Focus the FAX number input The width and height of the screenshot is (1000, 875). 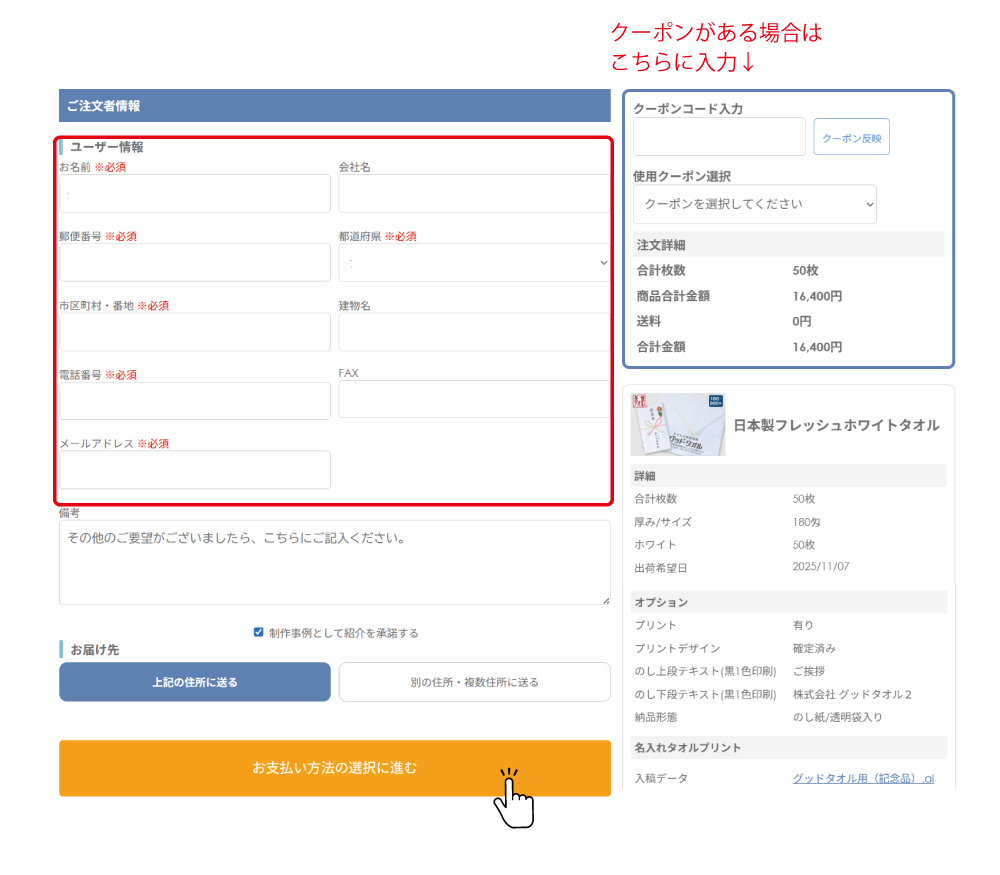tap(473, 399)
